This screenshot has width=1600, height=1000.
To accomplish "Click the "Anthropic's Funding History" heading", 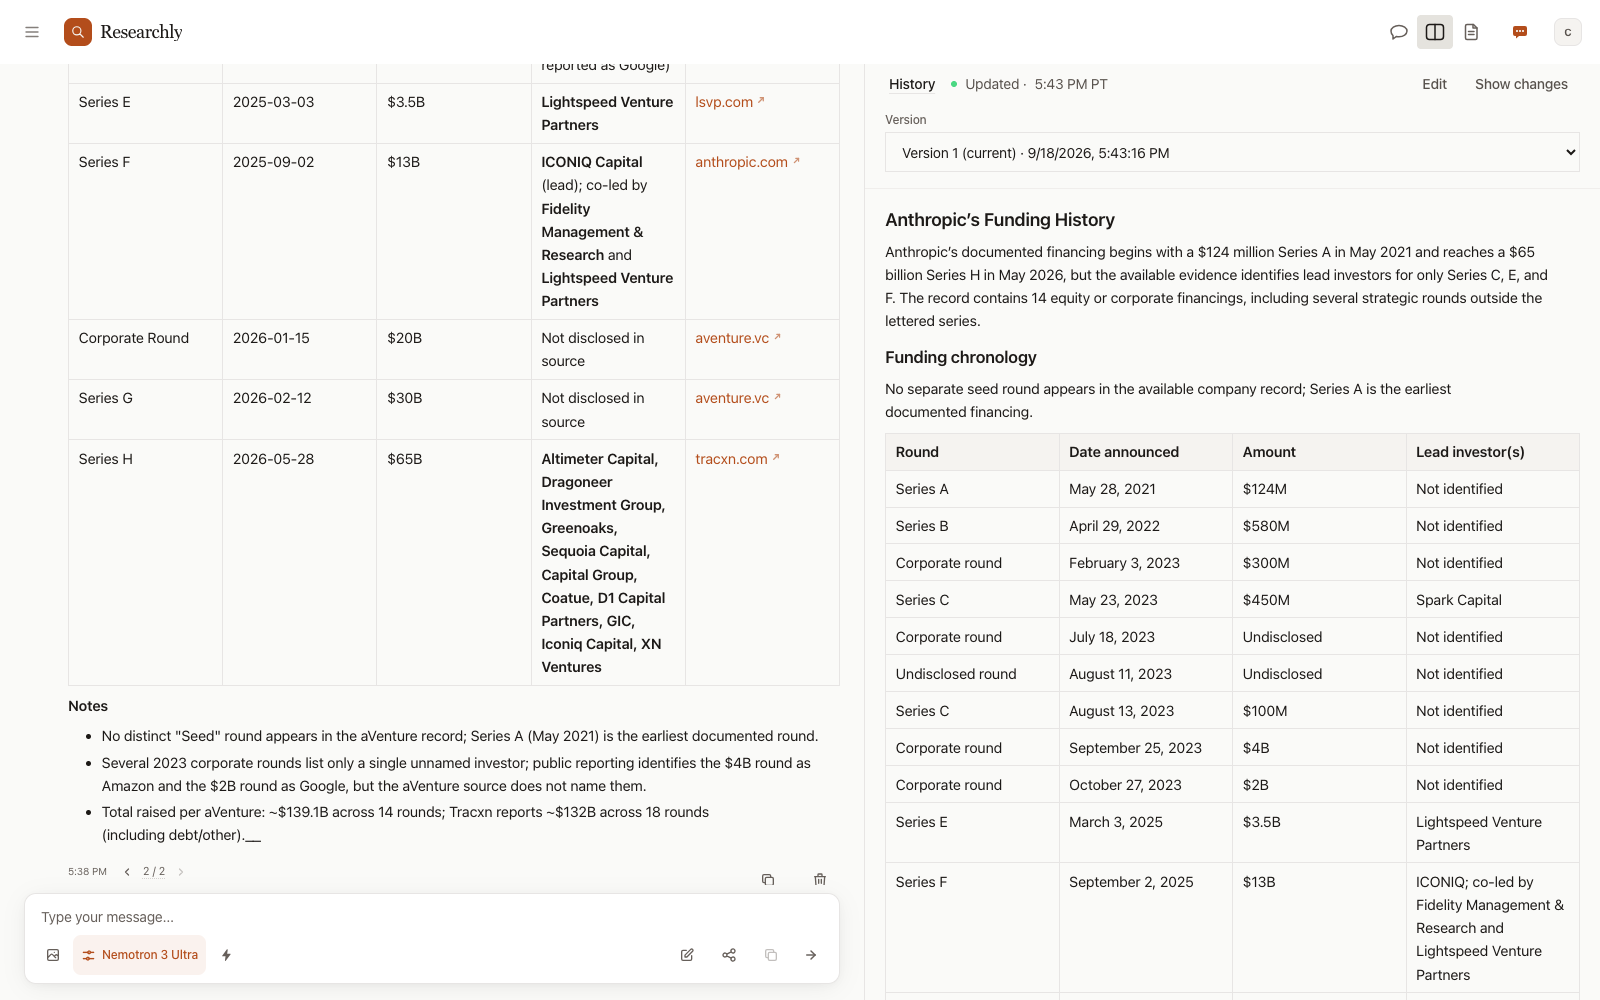I will coord(1000,220).
